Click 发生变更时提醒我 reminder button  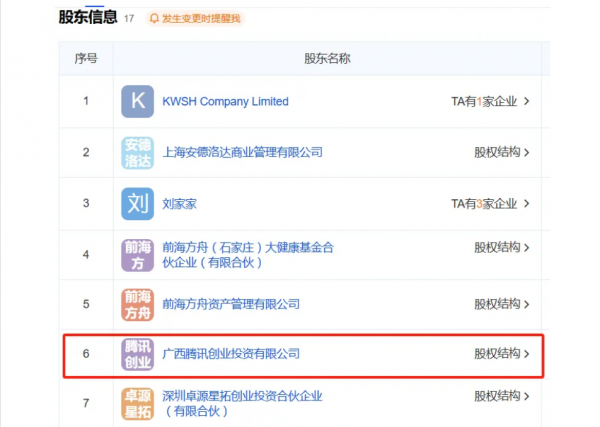(x=195, y=18)
